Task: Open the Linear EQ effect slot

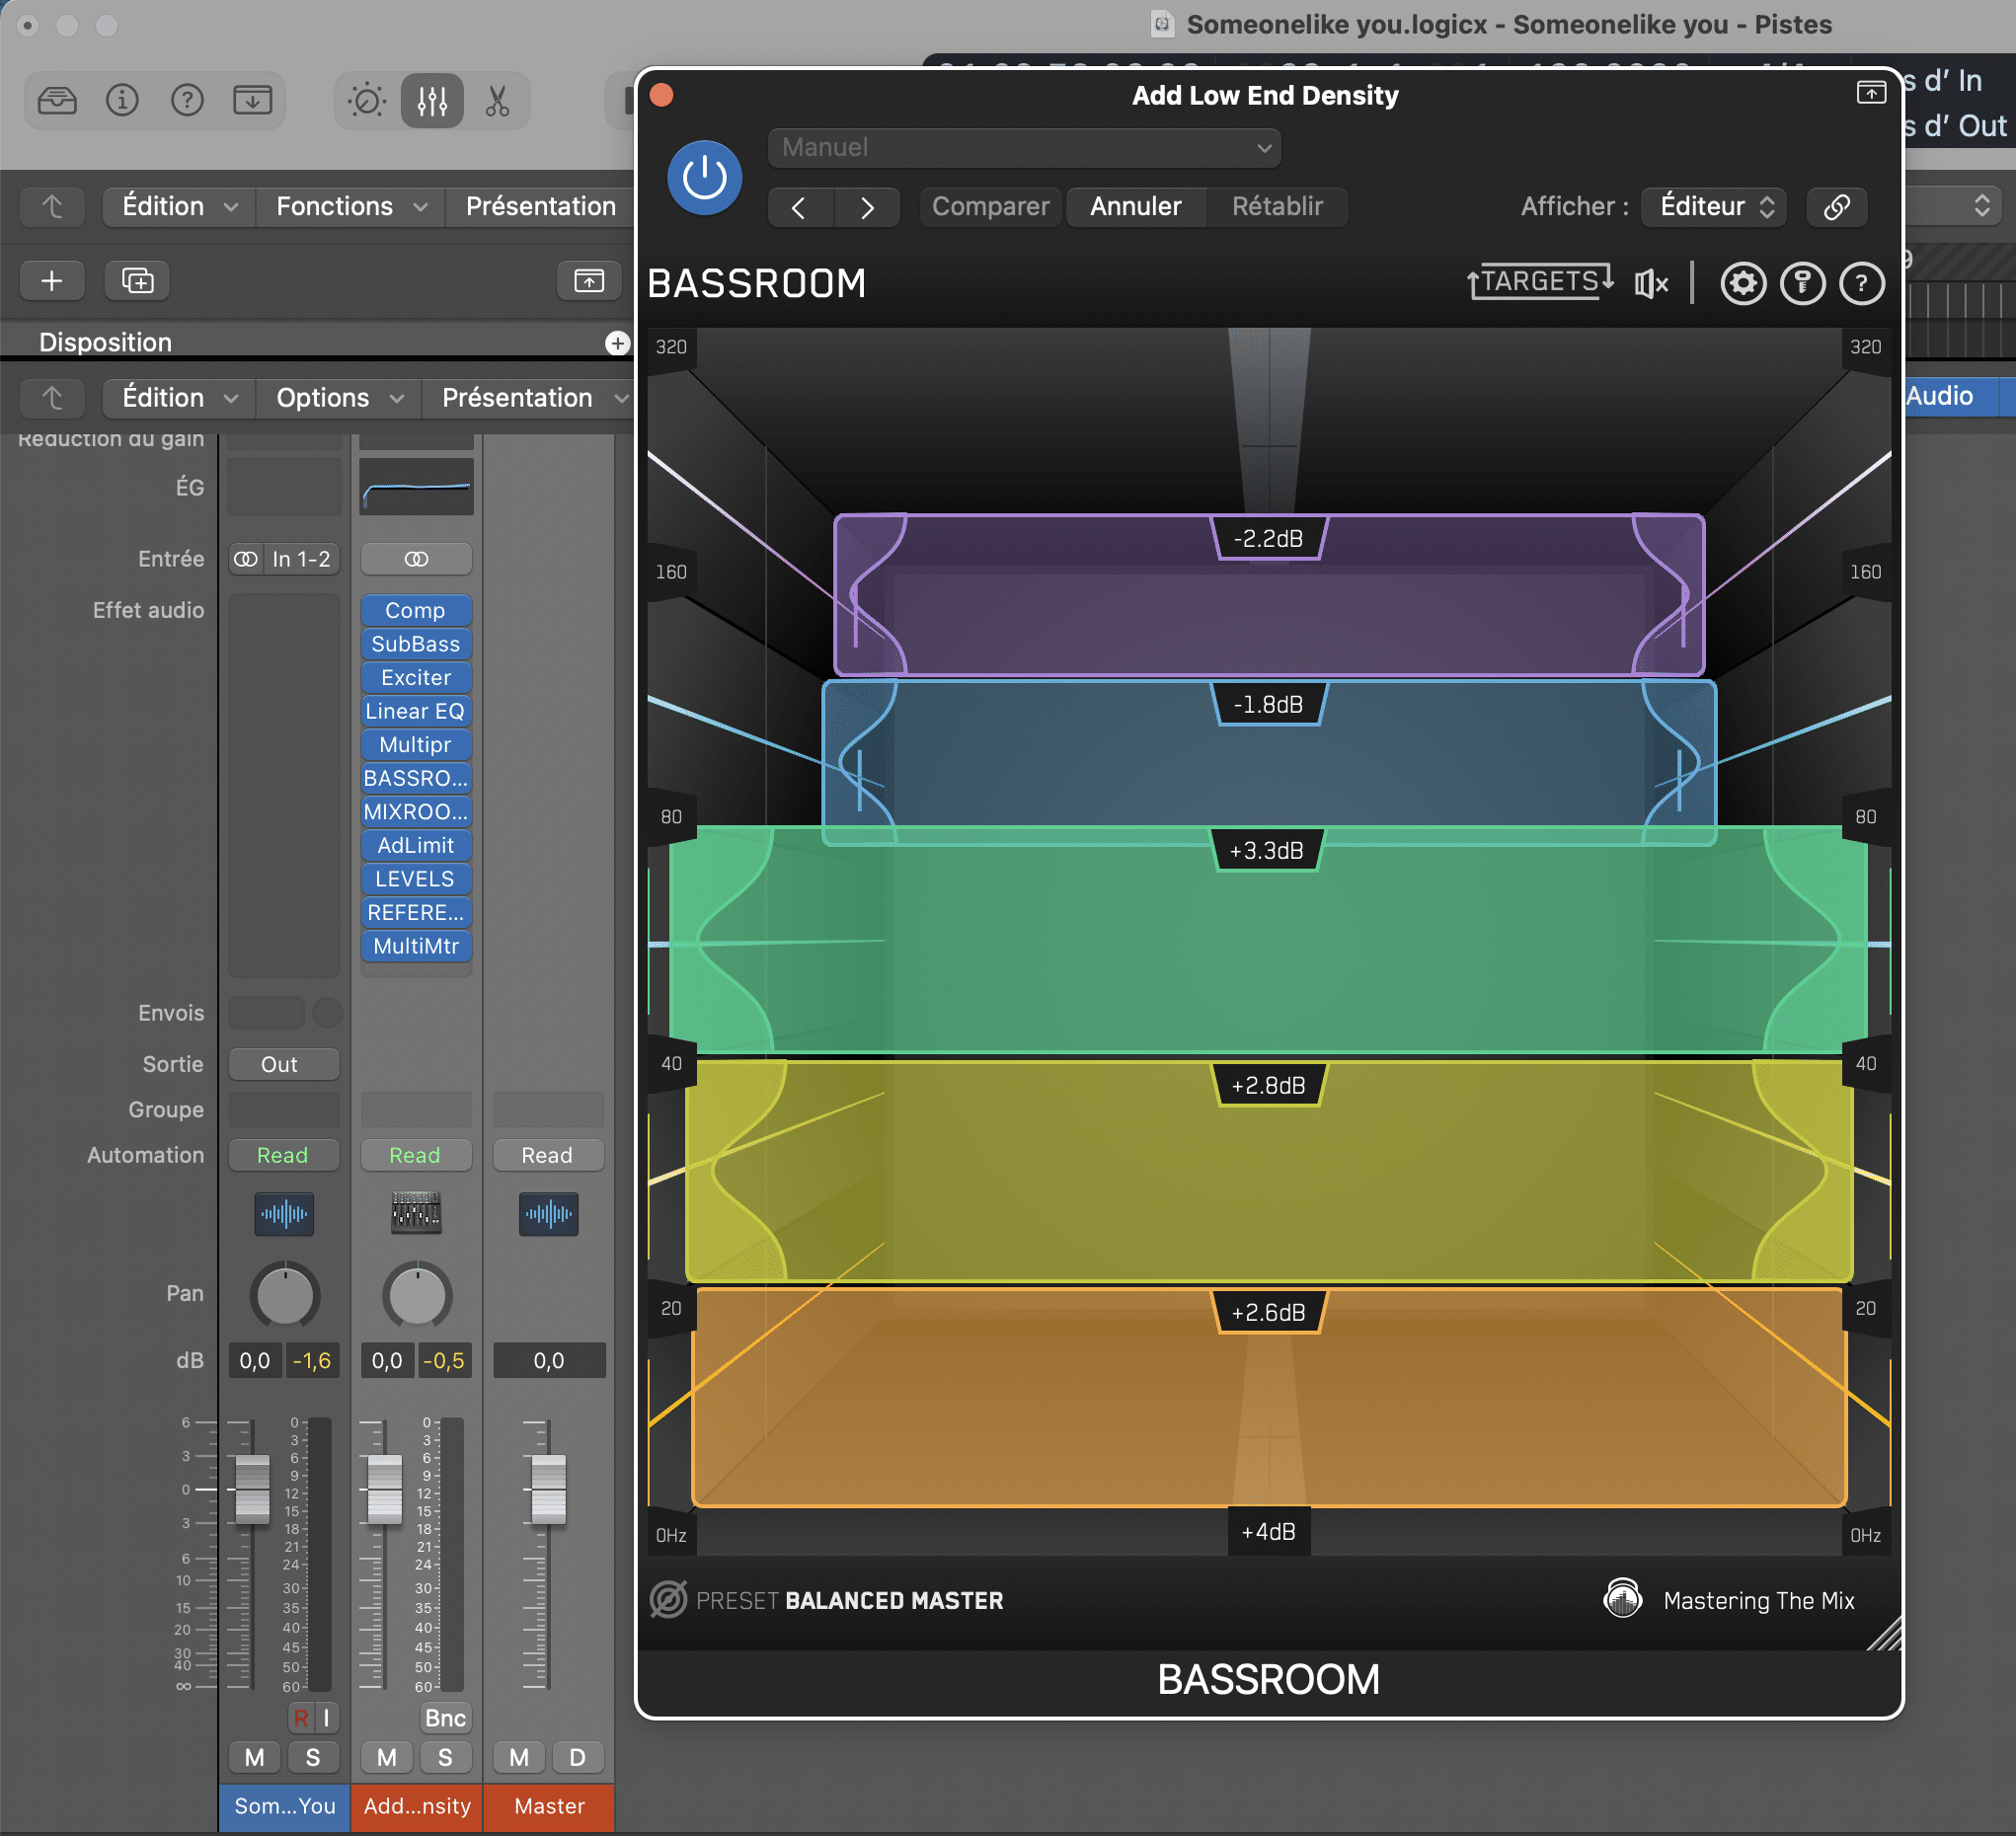Action: pyautogui.click(x=416, y=711)
